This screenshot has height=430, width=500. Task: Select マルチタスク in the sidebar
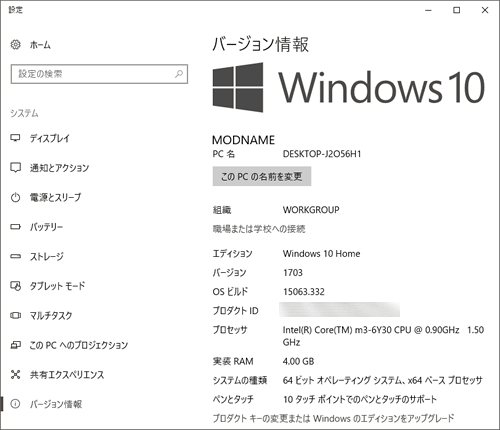(x=51, y=315)
